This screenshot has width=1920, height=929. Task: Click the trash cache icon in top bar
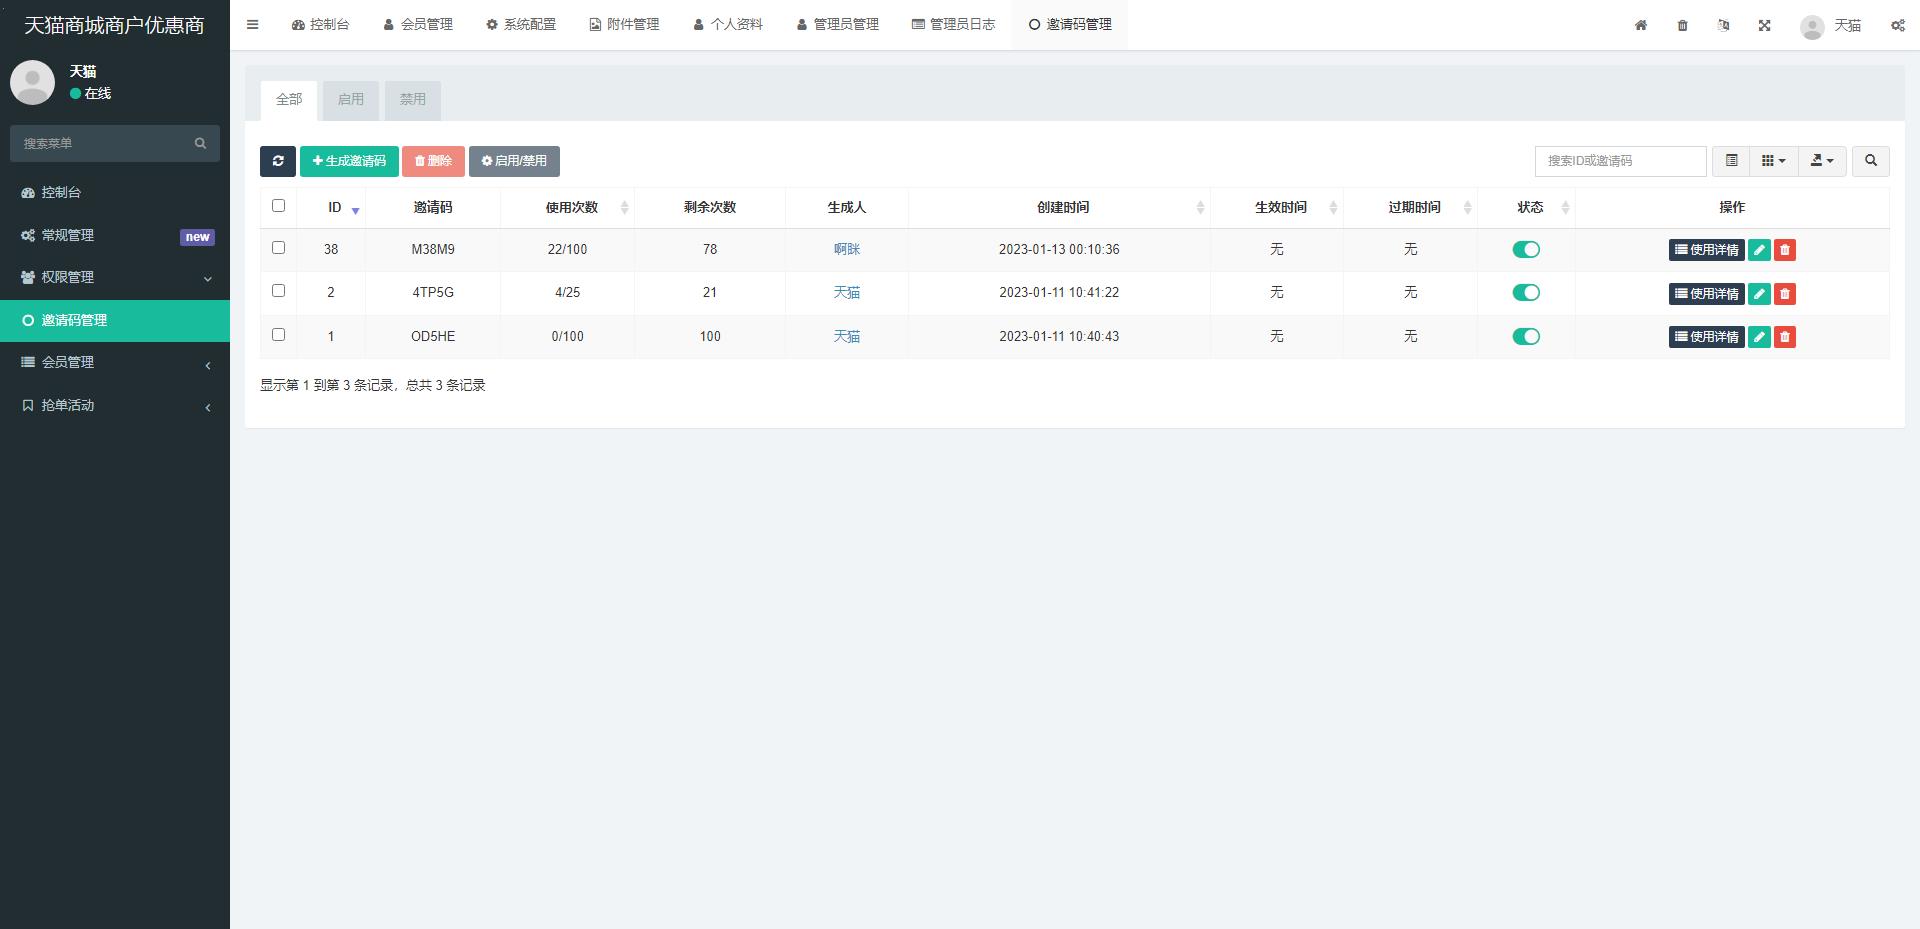pyautogui.click(x=1682, y=25)
